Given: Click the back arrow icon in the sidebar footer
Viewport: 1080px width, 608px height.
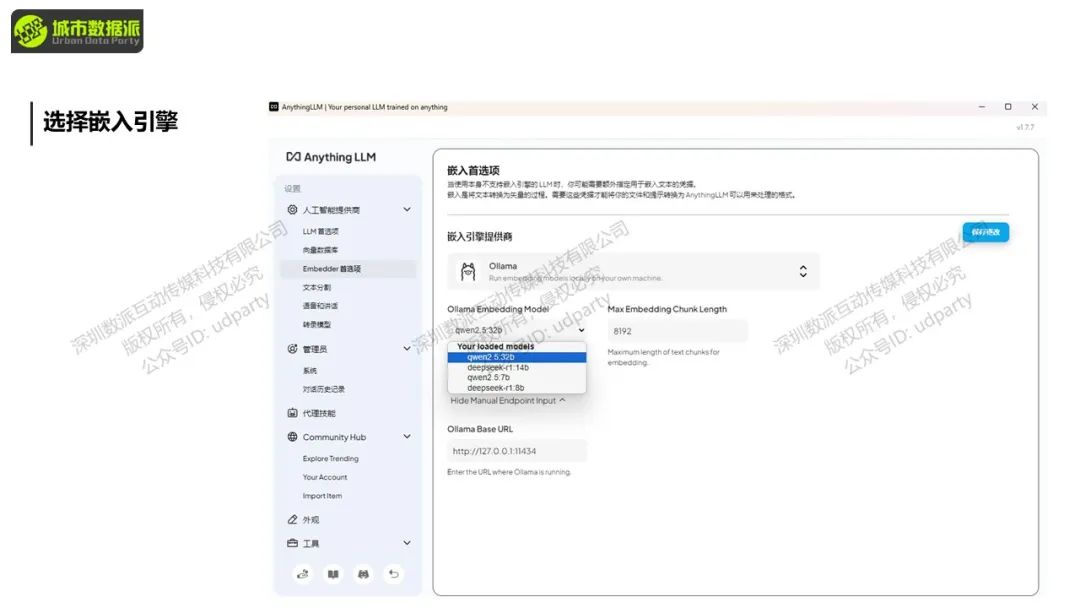Looking at the screenshot, I should (x=393, y=574).
